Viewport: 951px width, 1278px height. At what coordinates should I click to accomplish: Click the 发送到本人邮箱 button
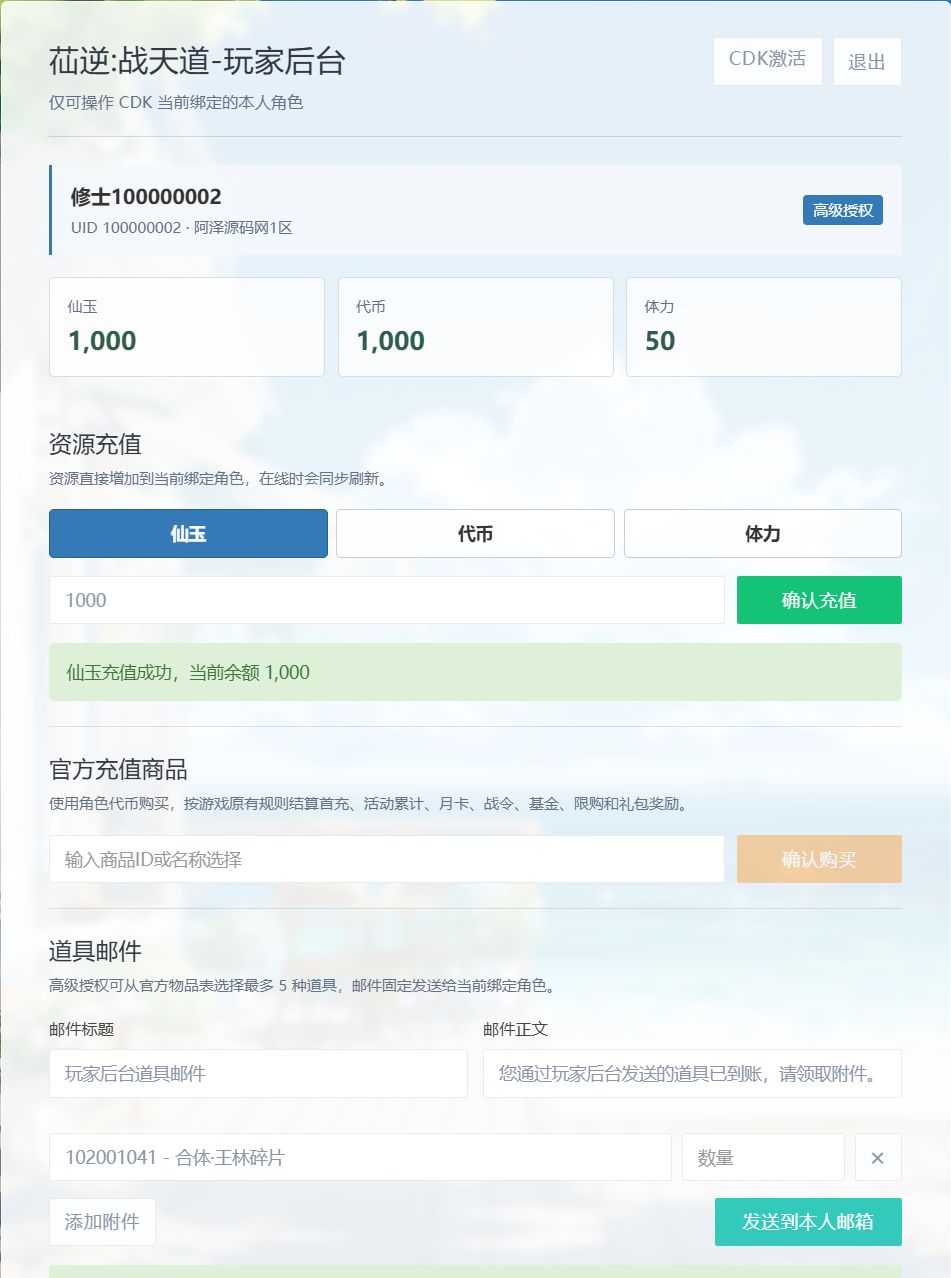point(808,1222)
